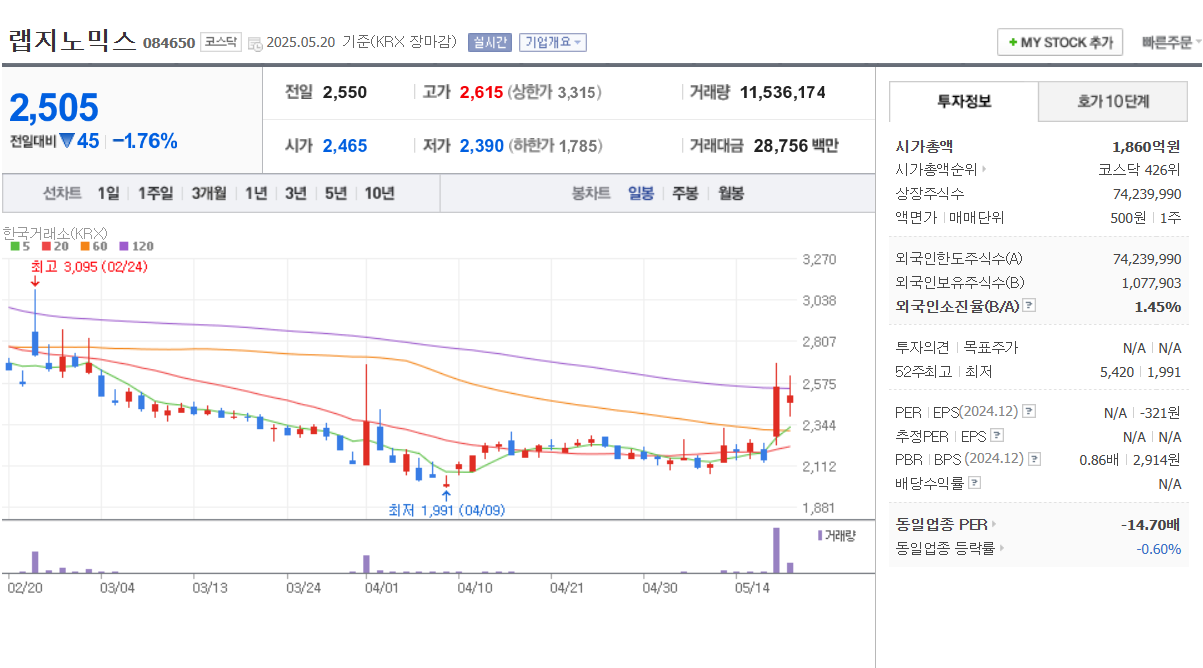Click the 전일 value 2,550

[345, 92]
